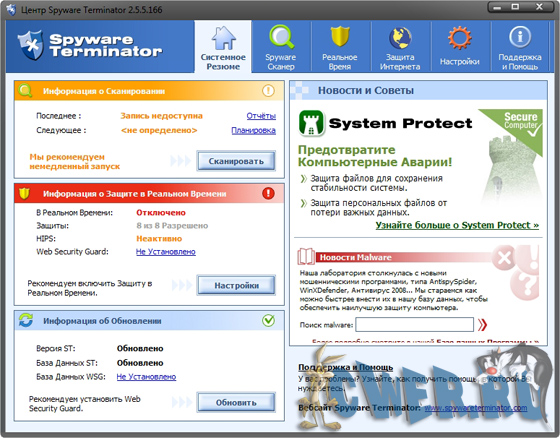Image resolution: width=560 pixels, height=438 pixels.
Task: Open Настройки gear tab
Action: (460, 47)
